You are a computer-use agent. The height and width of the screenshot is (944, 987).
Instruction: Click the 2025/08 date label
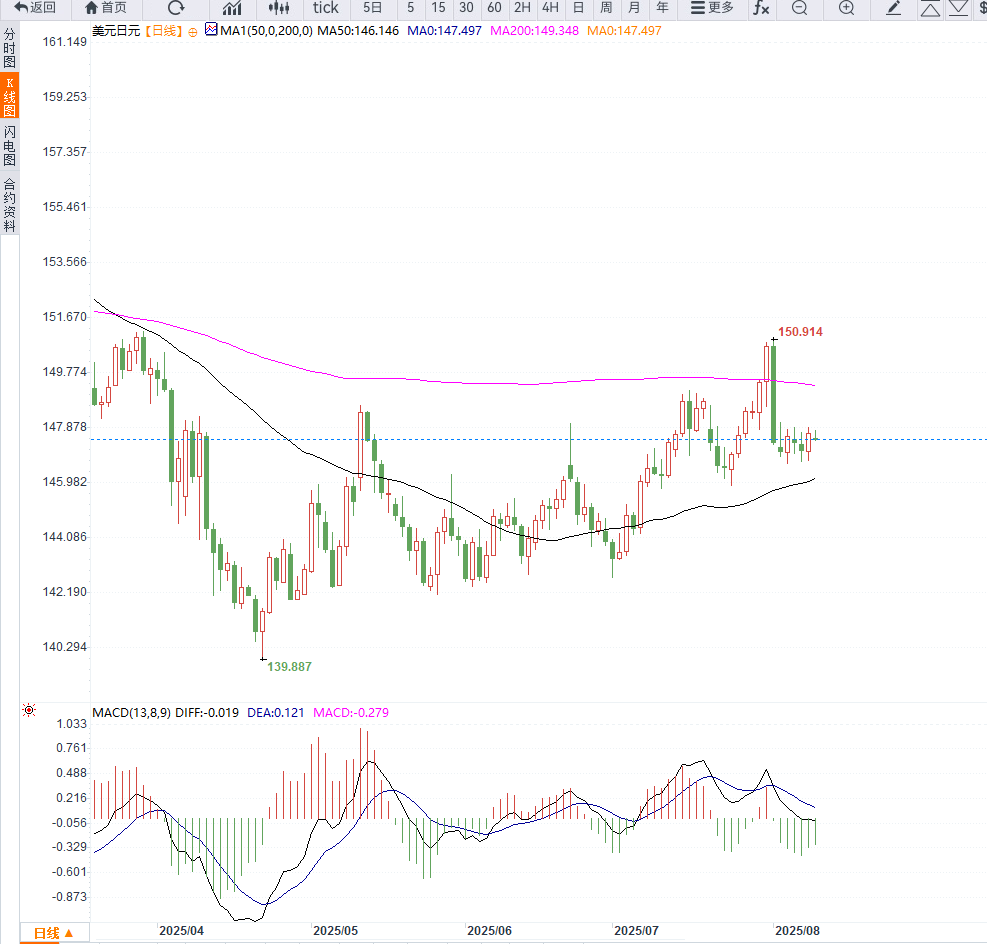tap(798, 931)
